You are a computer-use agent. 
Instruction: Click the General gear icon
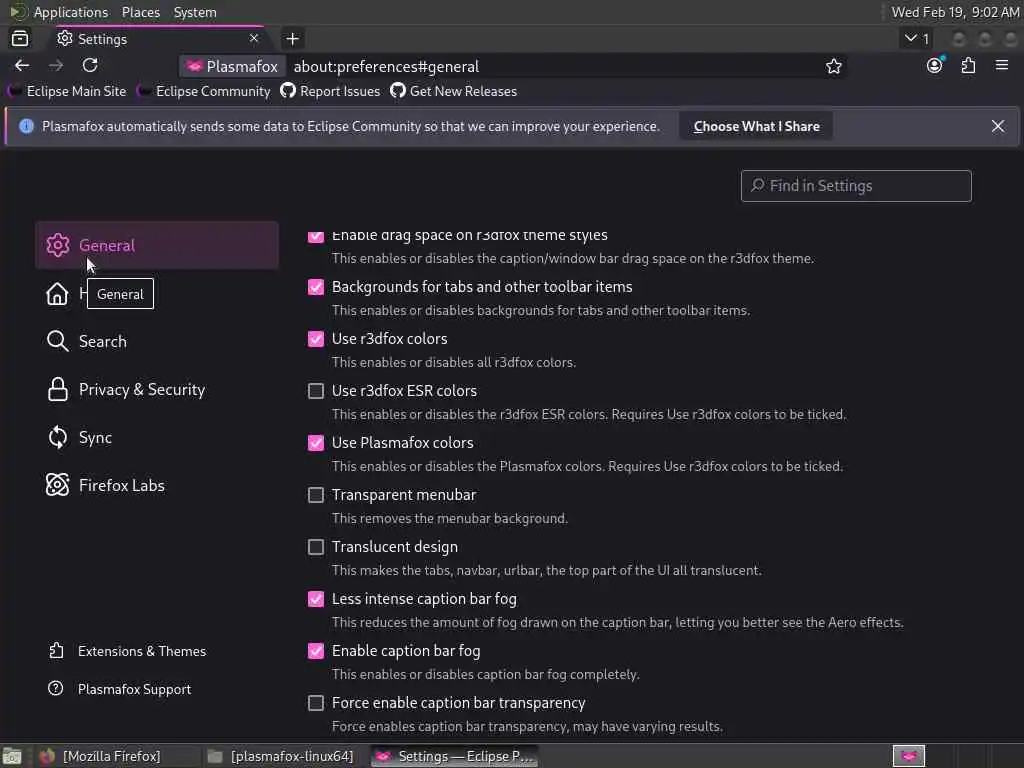(57, 245)
